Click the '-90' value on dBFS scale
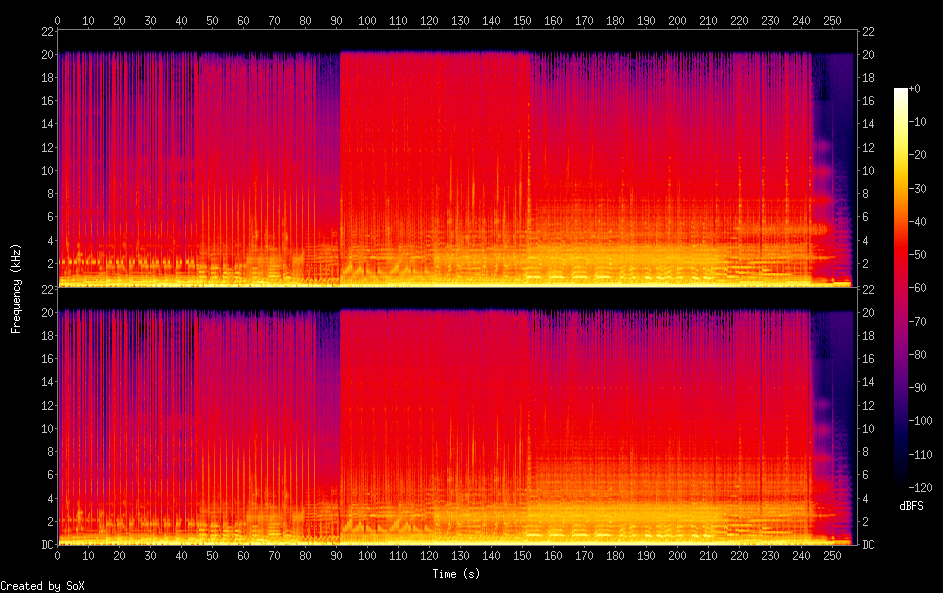 pos(917,387)
